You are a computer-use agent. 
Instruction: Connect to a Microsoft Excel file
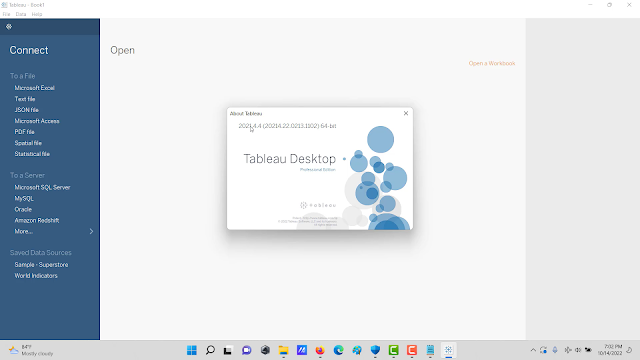point(35,88)
